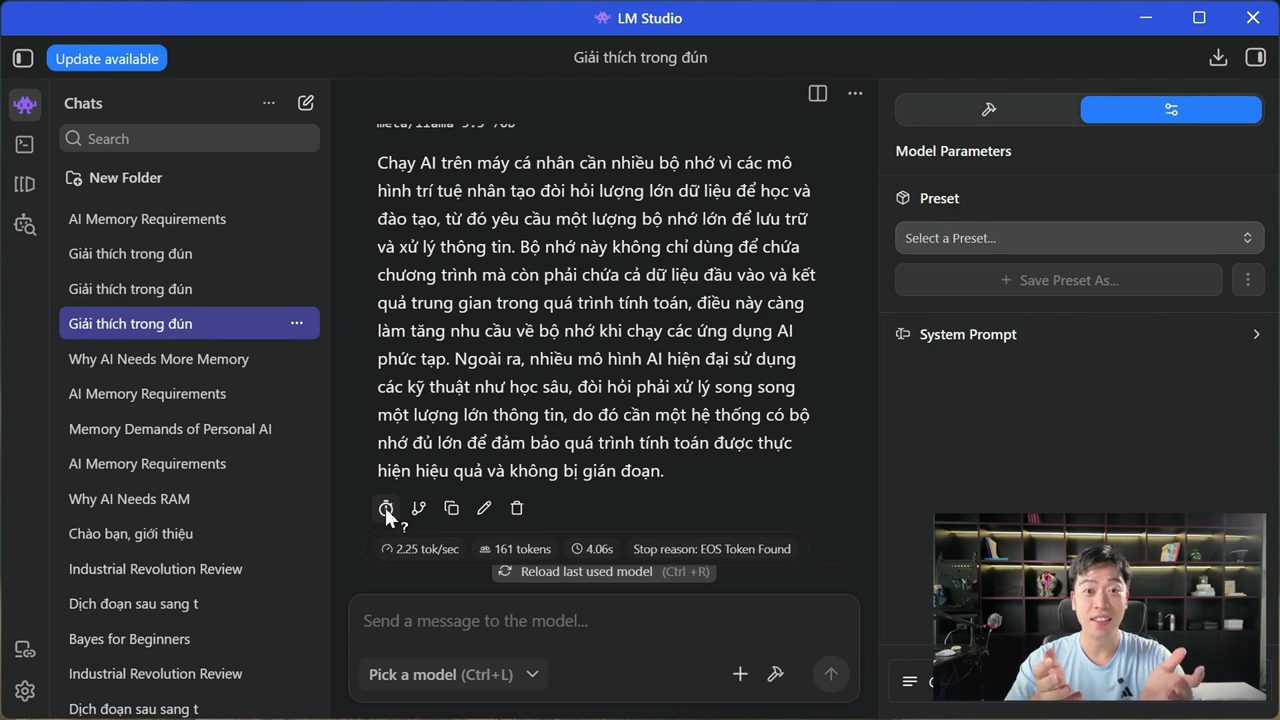Open the My Models library icon
This screenshot has height=720, width=1280.
pyautogui.click(x=25, y=184)
